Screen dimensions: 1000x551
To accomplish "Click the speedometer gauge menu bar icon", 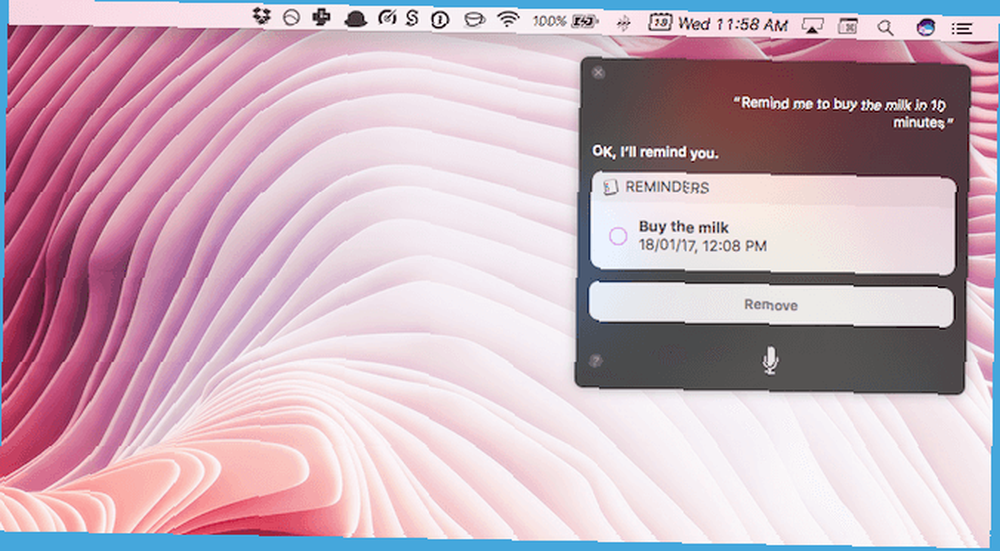I will 387,18.
